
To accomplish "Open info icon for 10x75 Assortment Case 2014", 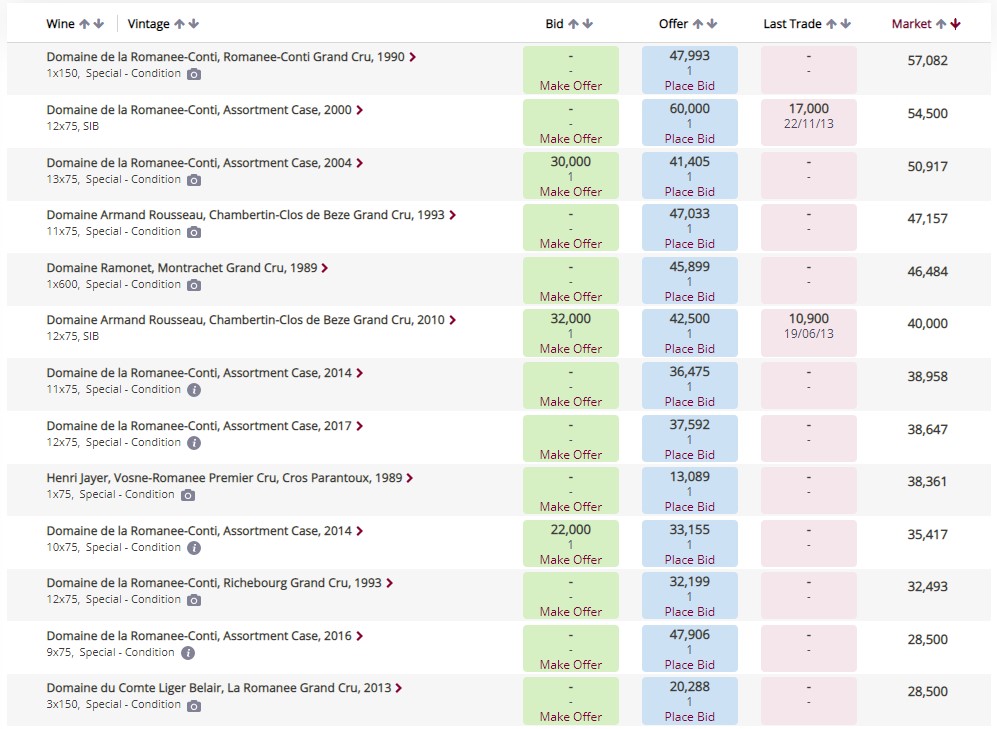I will click(194, 548).
